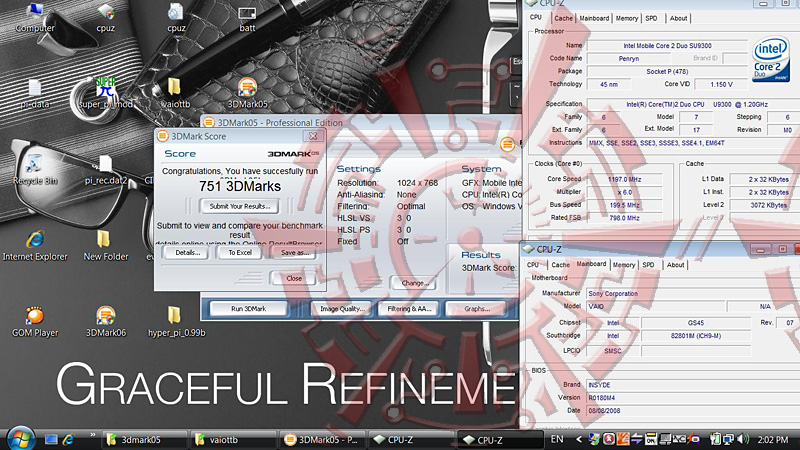Launch Internet Explorer desktop shortcut

(x=35, y=246)
